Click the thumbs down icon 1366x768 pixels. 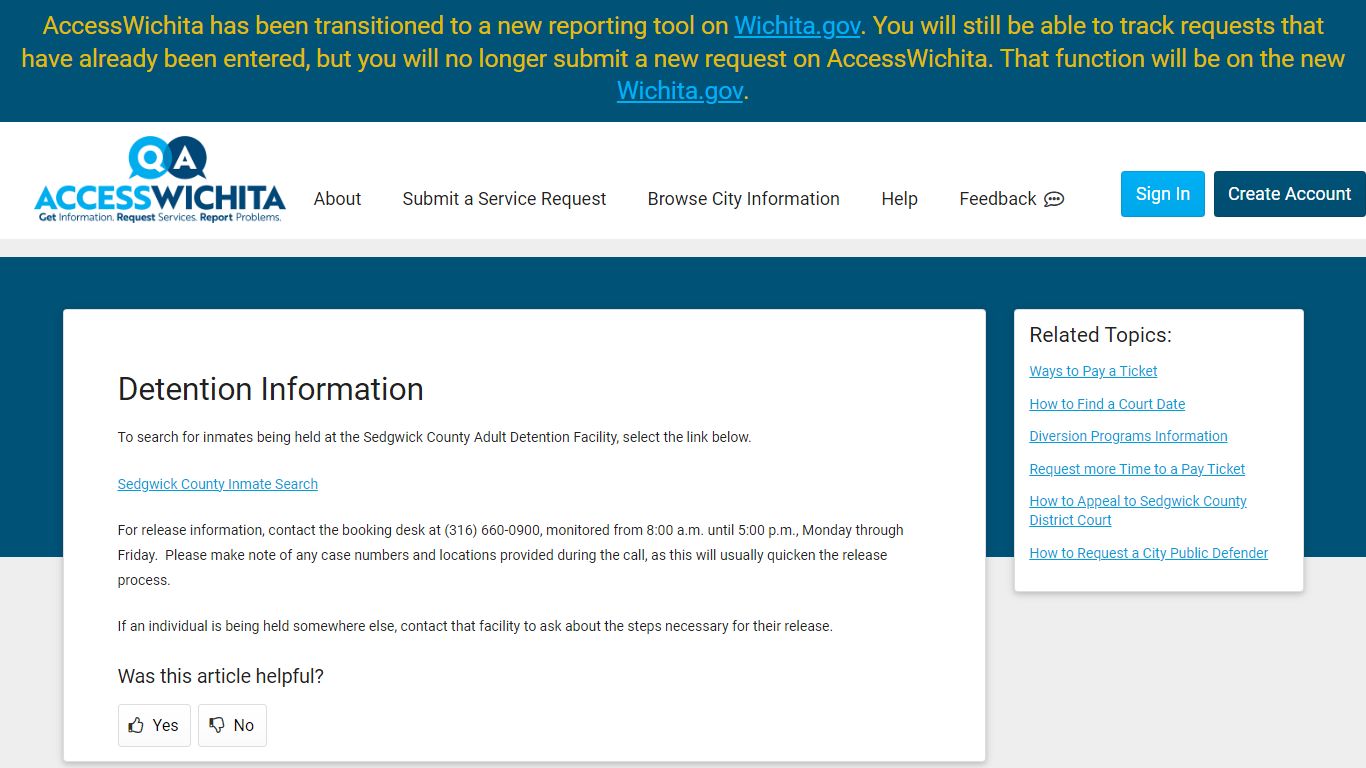click(217, 725)
